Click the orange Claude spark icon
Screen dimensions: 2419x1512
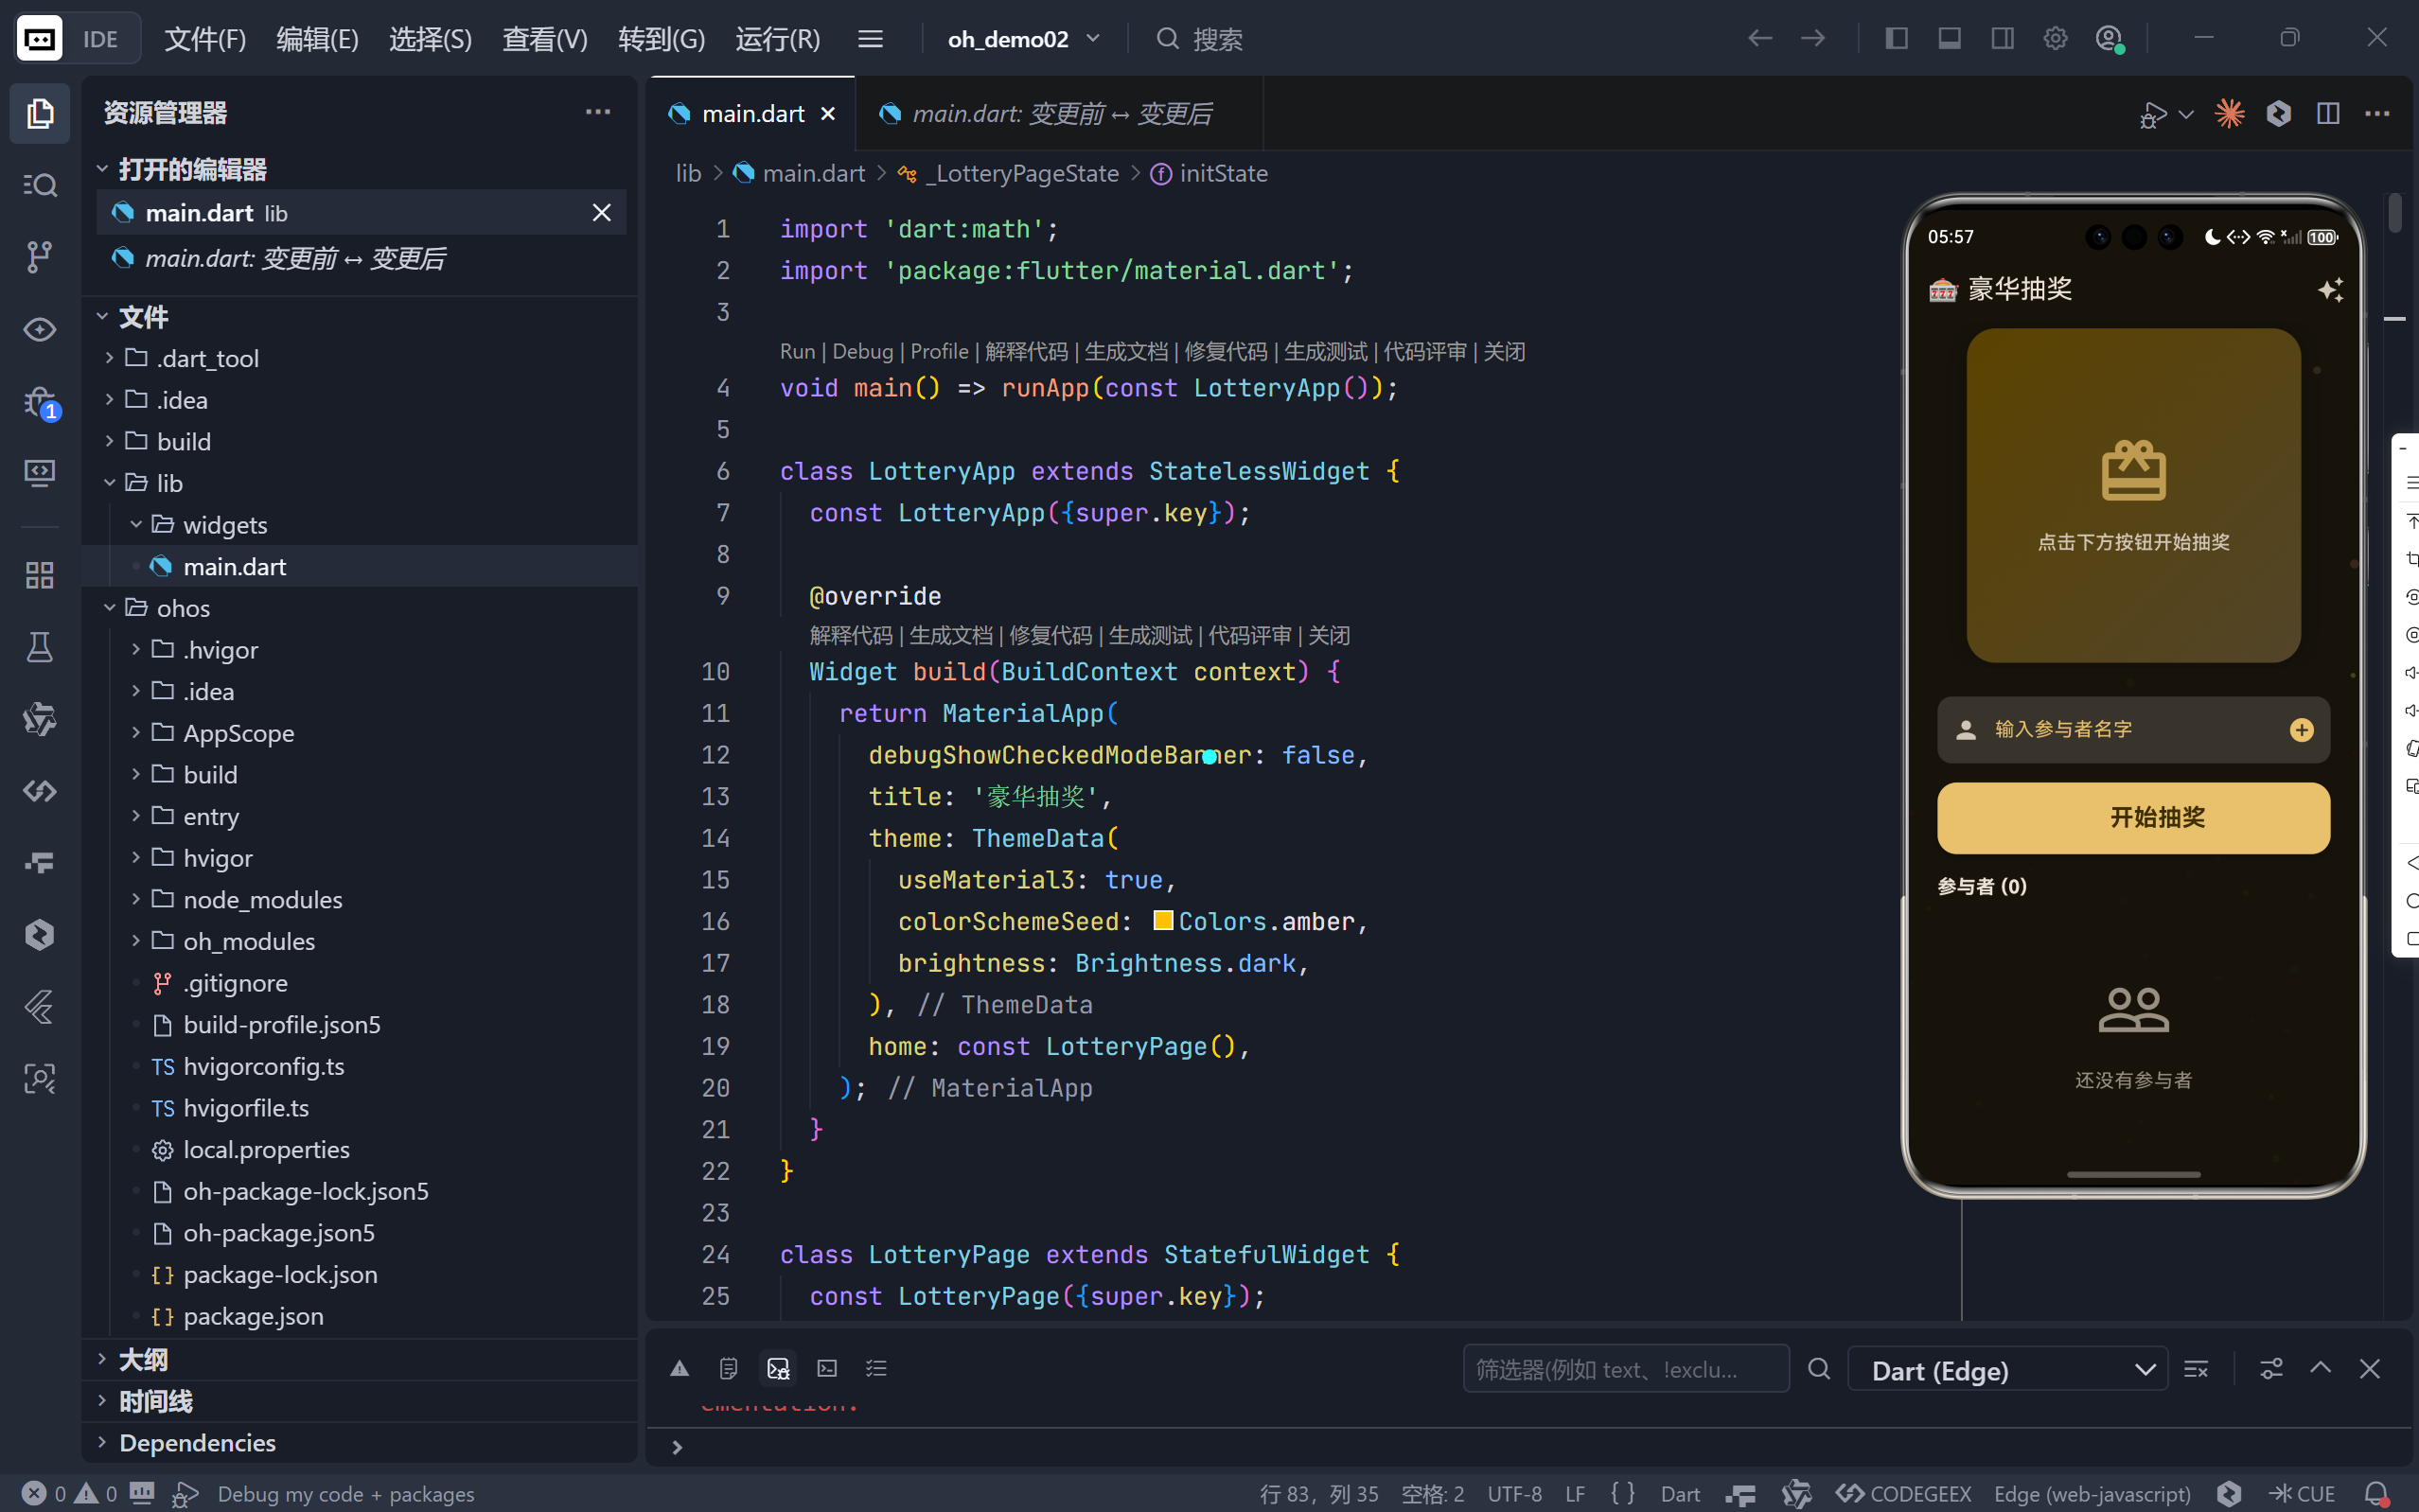[x=2229, y=113]
